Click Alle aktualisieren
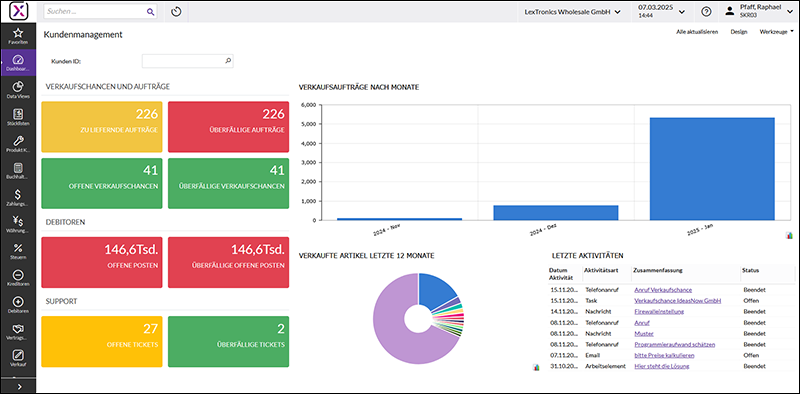Viewport: 800px width, 394px height. (697, 32)
